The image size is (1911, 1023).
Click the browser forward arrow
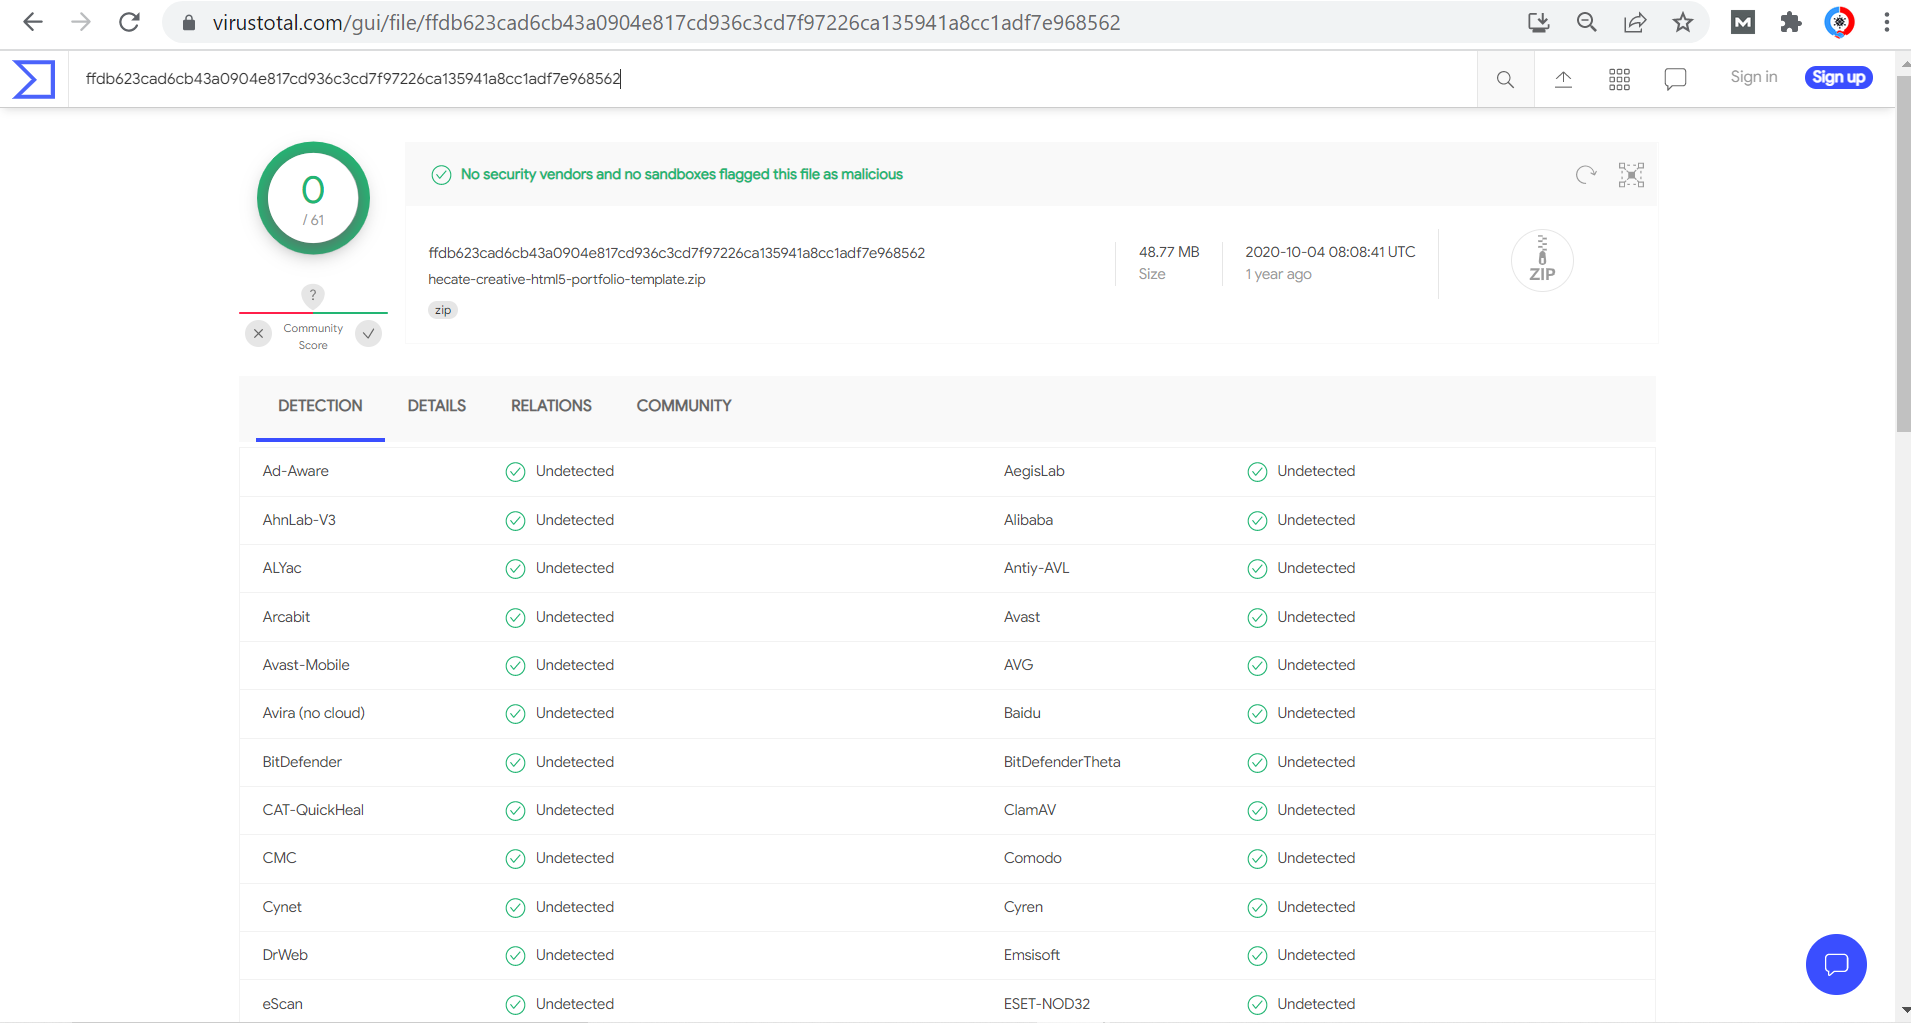pos(81,22)
